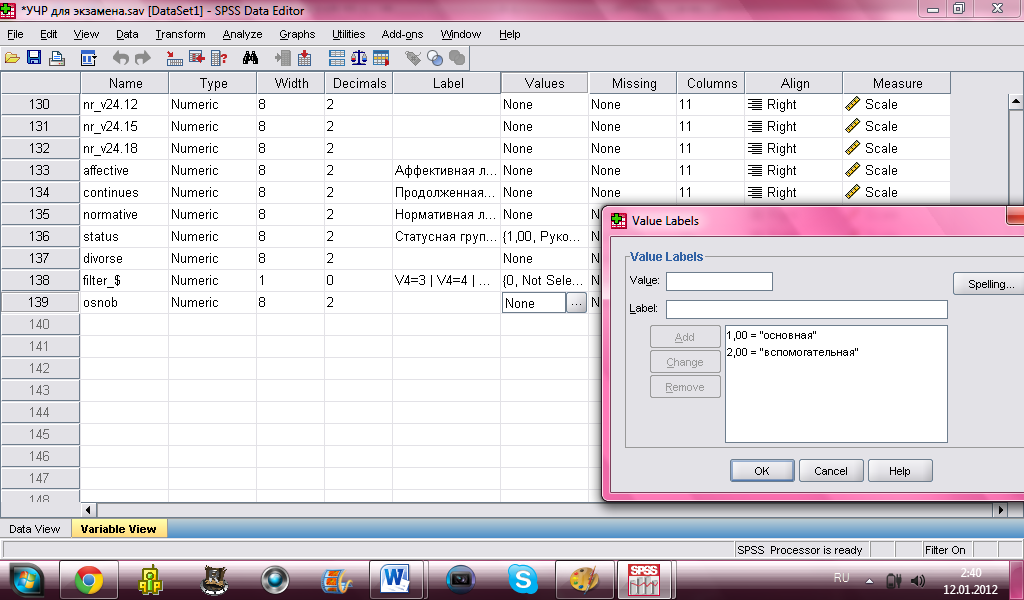Click the Add value label button
The image size is (1024, 600).
(x=685, y=337)
